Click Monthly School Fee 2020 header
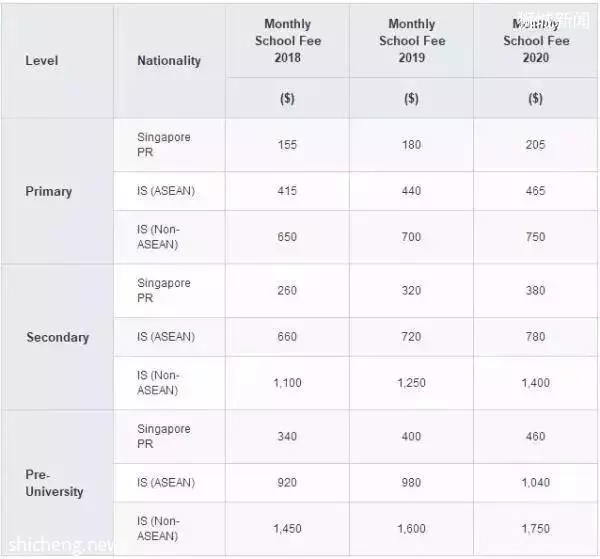 (x=536, y=41)
